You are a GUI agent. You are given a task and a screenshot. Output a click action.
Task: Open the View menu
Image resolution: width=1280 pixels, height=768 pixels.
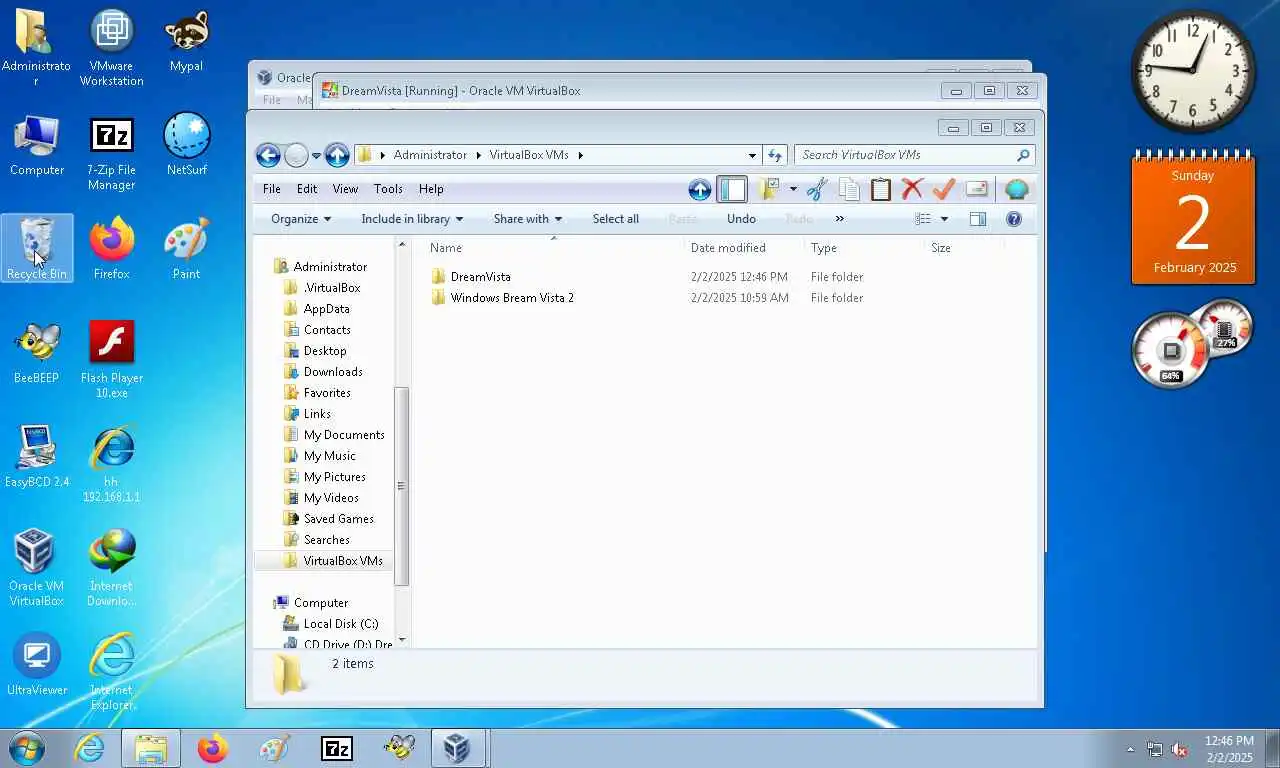[345, 189]
